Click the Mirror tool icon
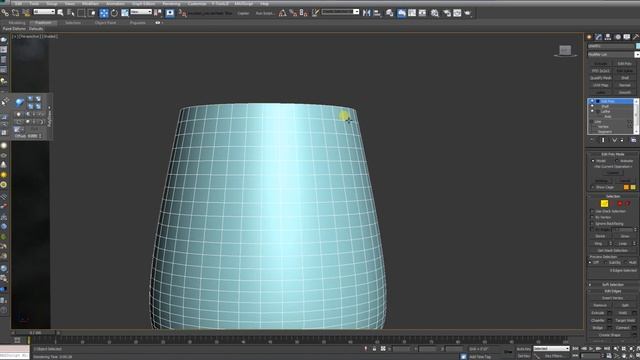The width and height of the screenshot is (640, 360). coord(367,13)
